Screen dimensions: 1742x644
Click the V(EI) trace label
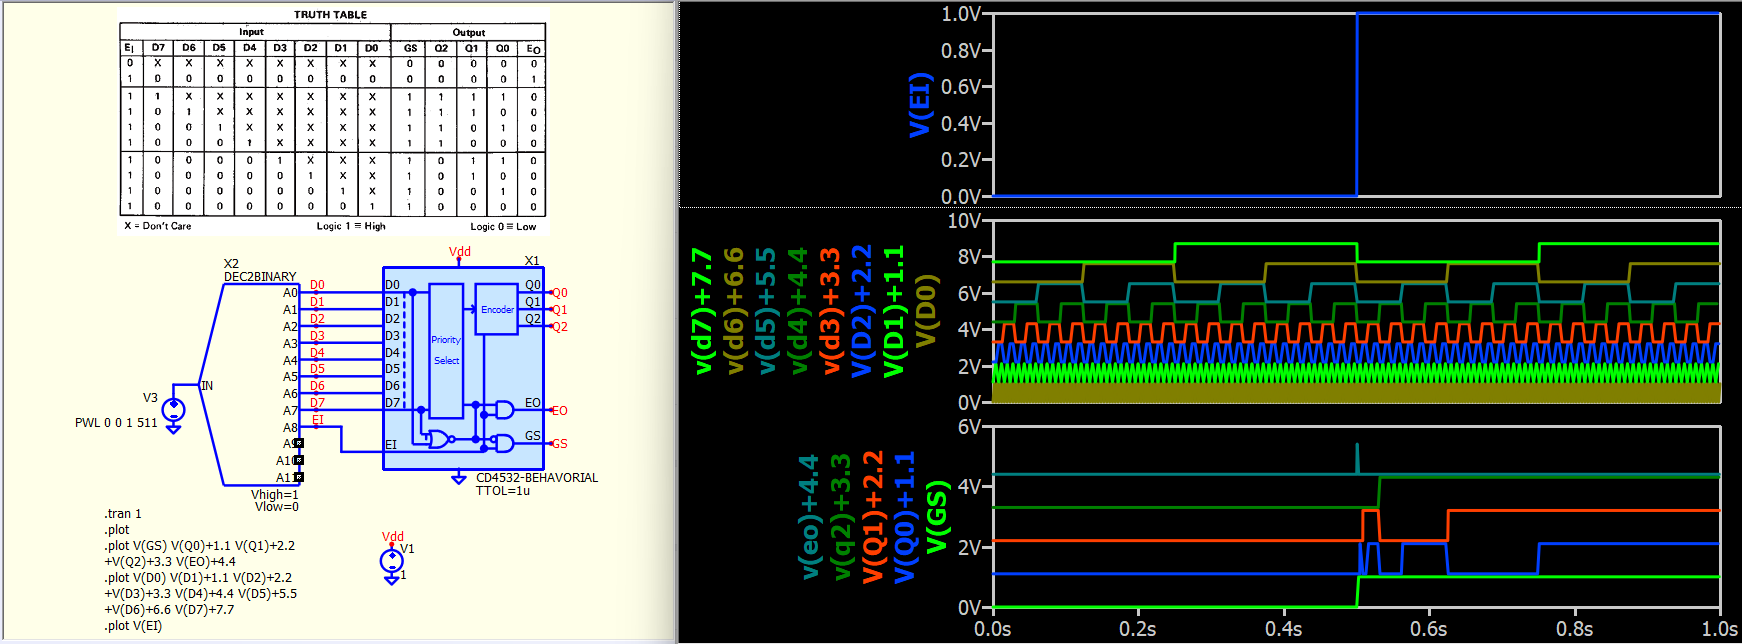920,105
